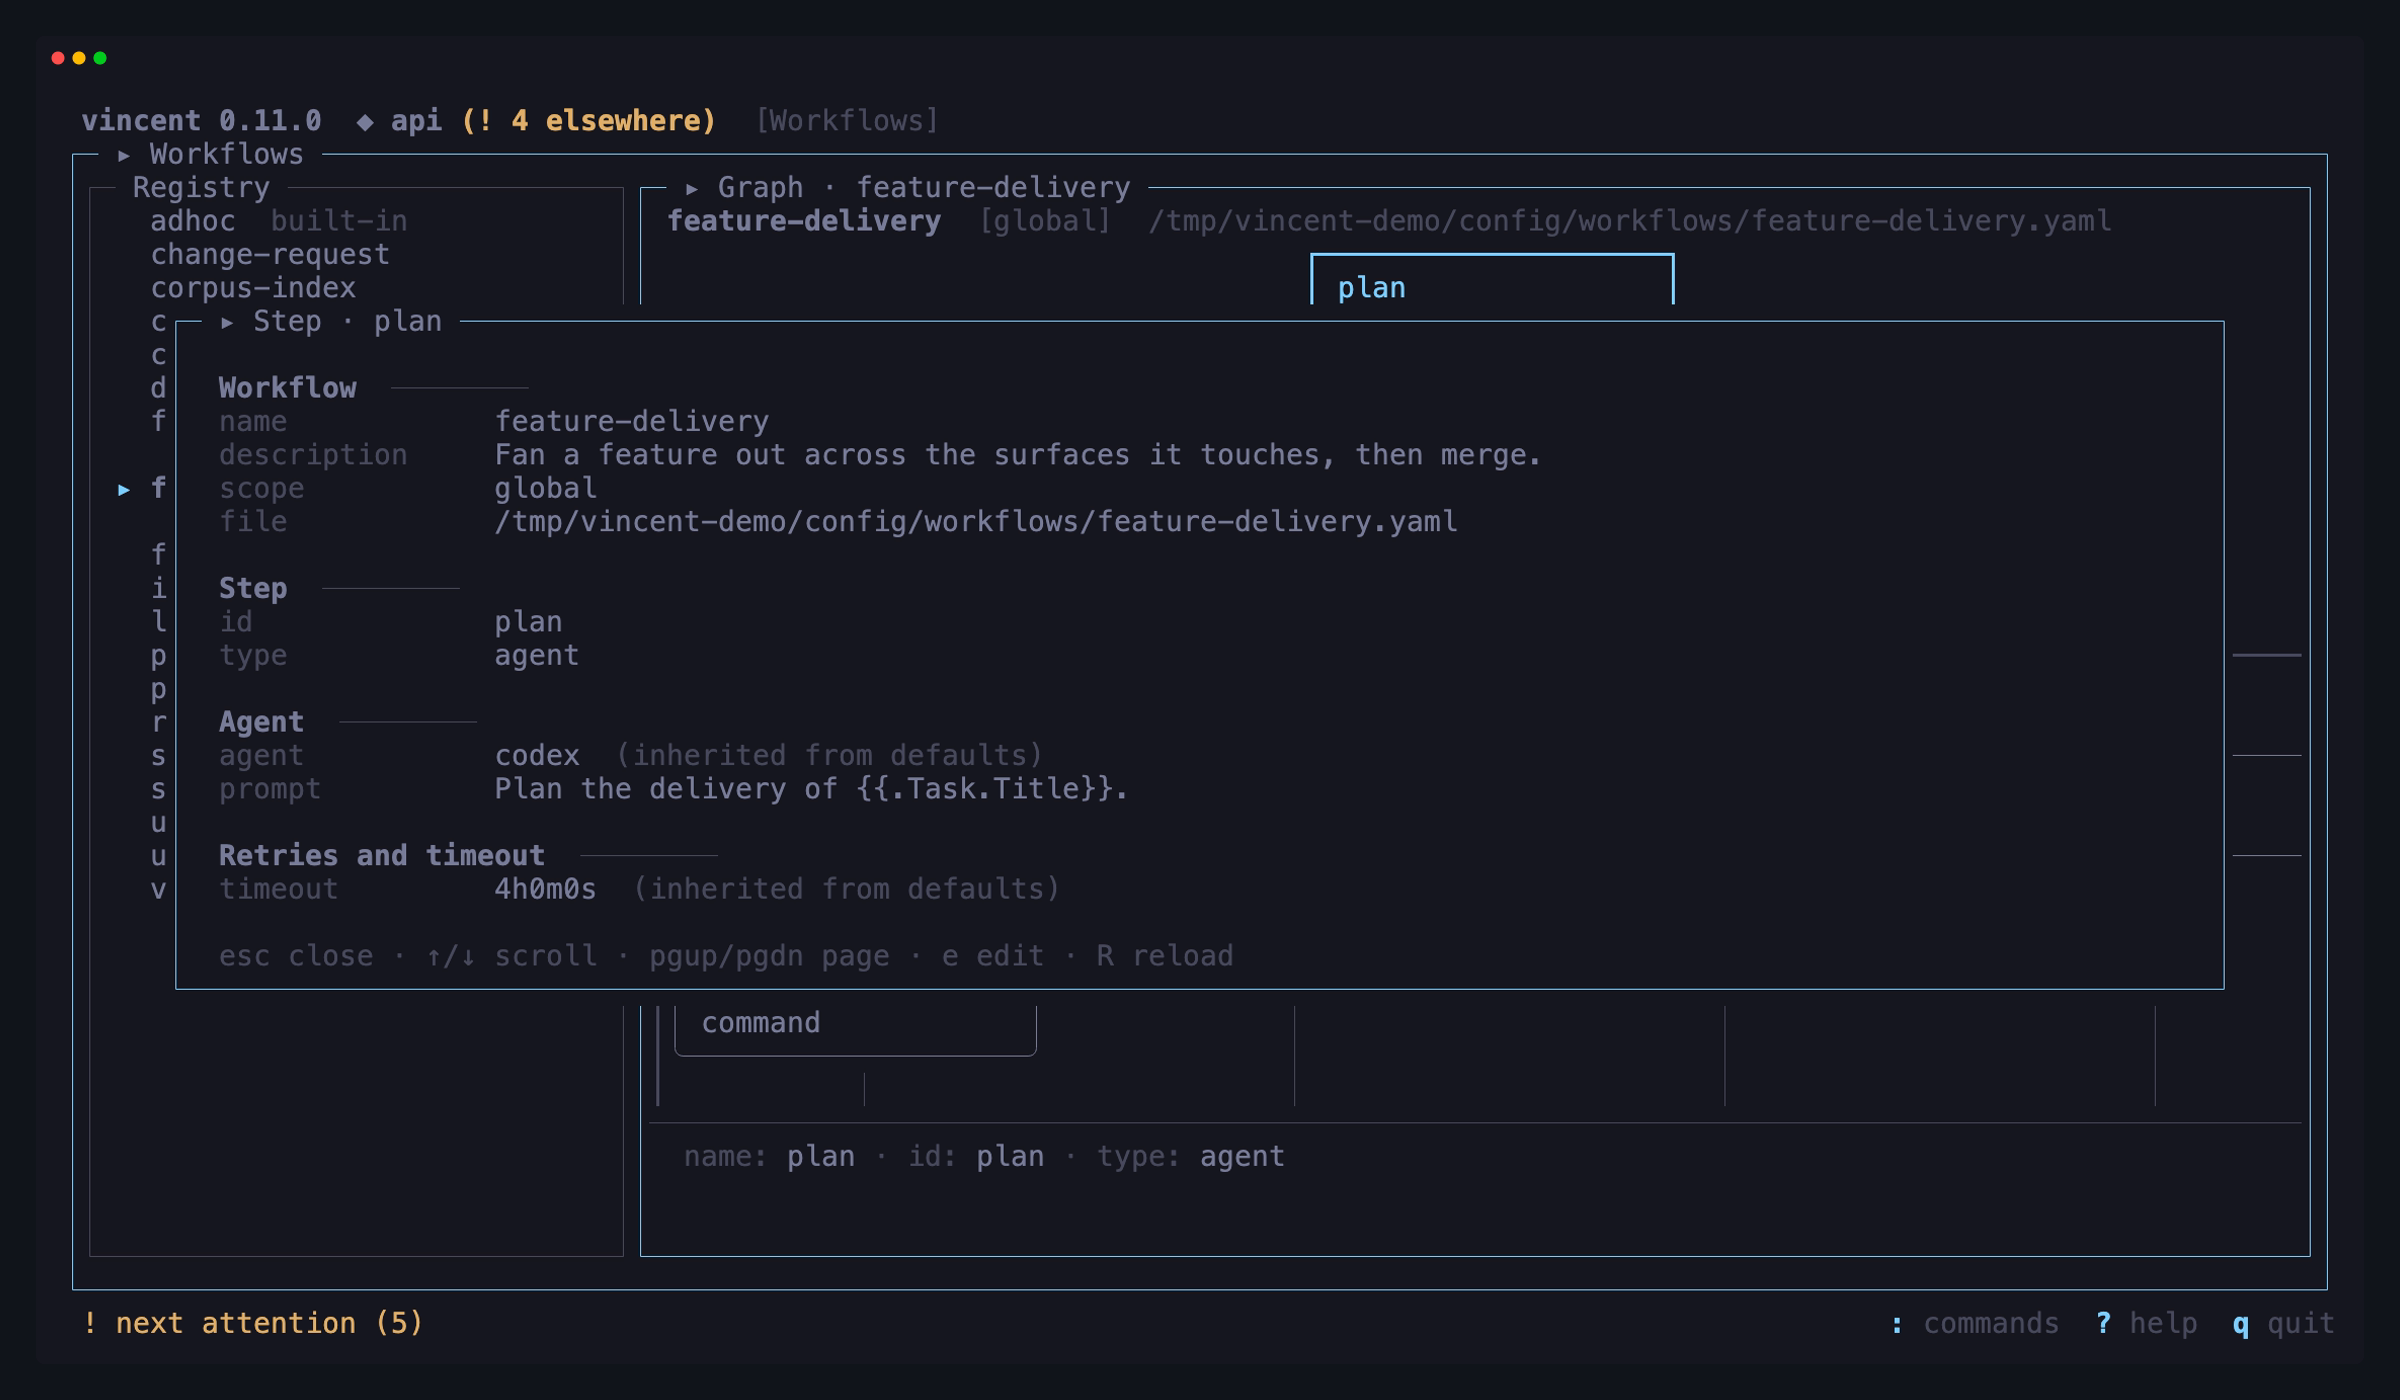
Task: Click the timeout value '4h0m0s'
Action: pyautogui.click(x=546, y=889)
